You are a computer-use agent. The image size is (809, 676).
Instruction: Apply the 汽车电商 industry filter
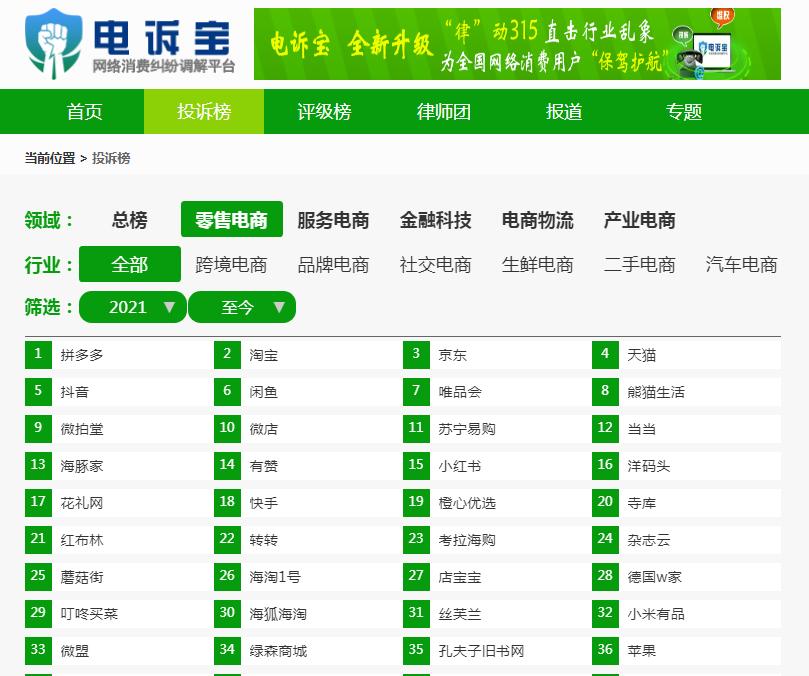(740, 265)
